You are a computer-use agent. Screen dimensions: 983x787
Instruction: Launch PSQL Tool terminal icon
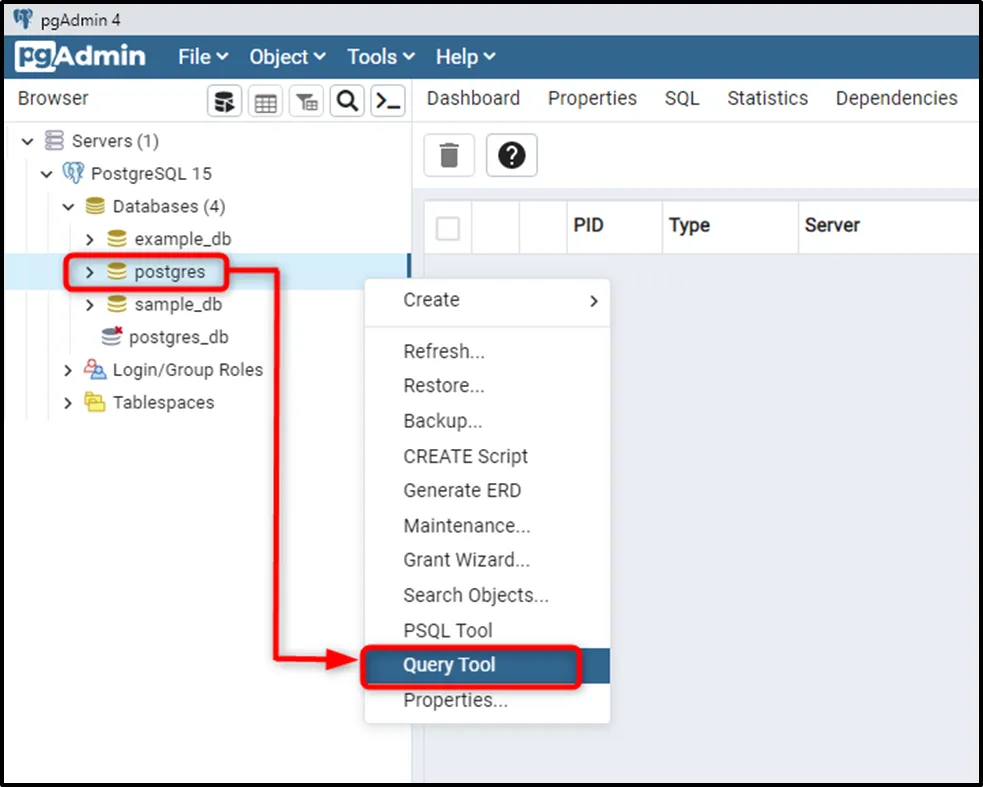[x=388, y=101]
